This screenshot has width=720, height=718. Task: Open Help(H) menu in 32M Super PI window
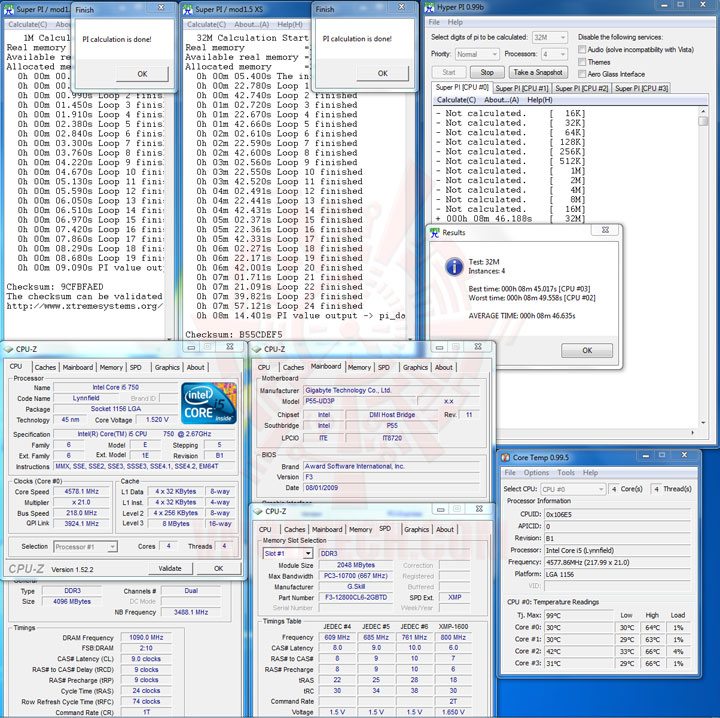coord(290,24)
